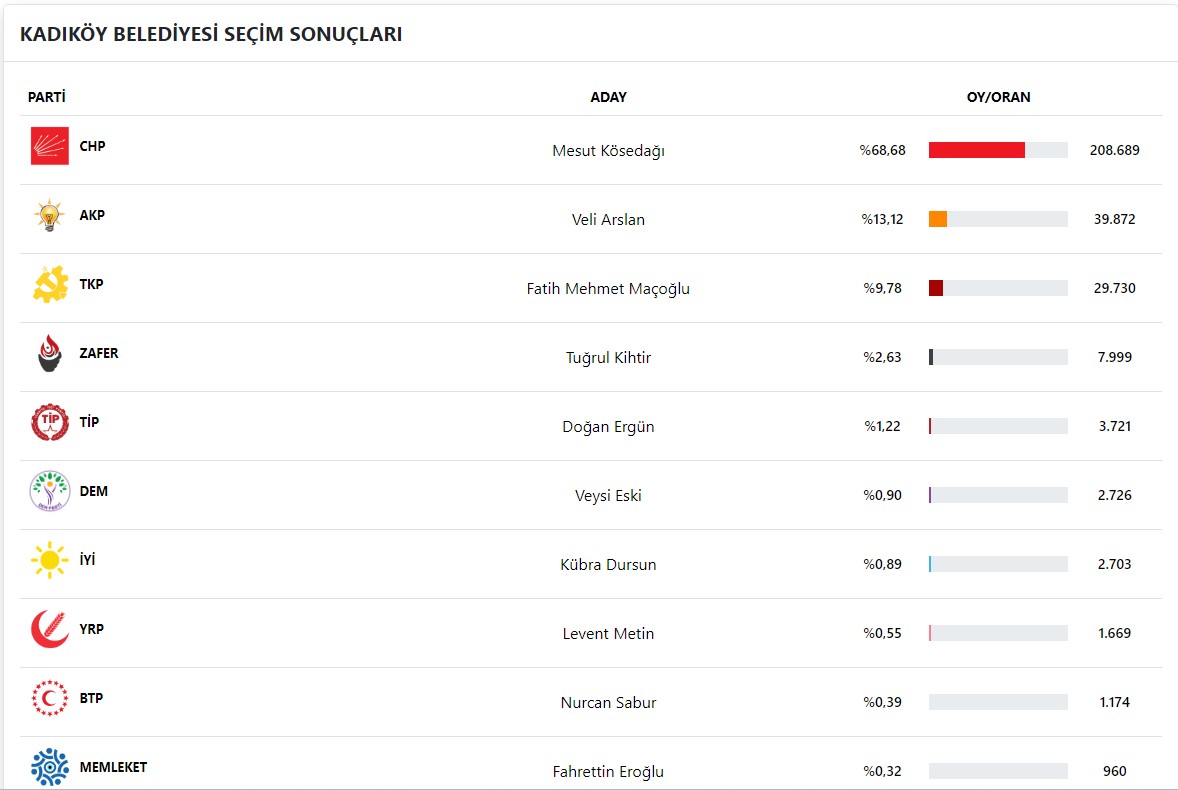Screen dimensions: 1178x790
Task: Click the %9,78 vote percentage
Action: click(883, 288)
